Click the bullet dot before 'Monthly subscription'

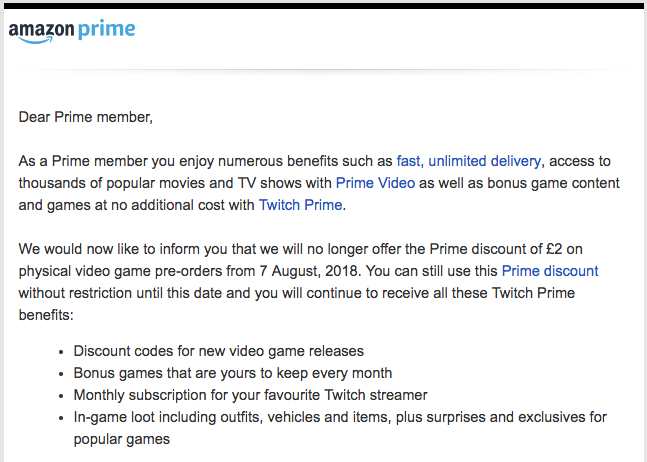(61, 396)
